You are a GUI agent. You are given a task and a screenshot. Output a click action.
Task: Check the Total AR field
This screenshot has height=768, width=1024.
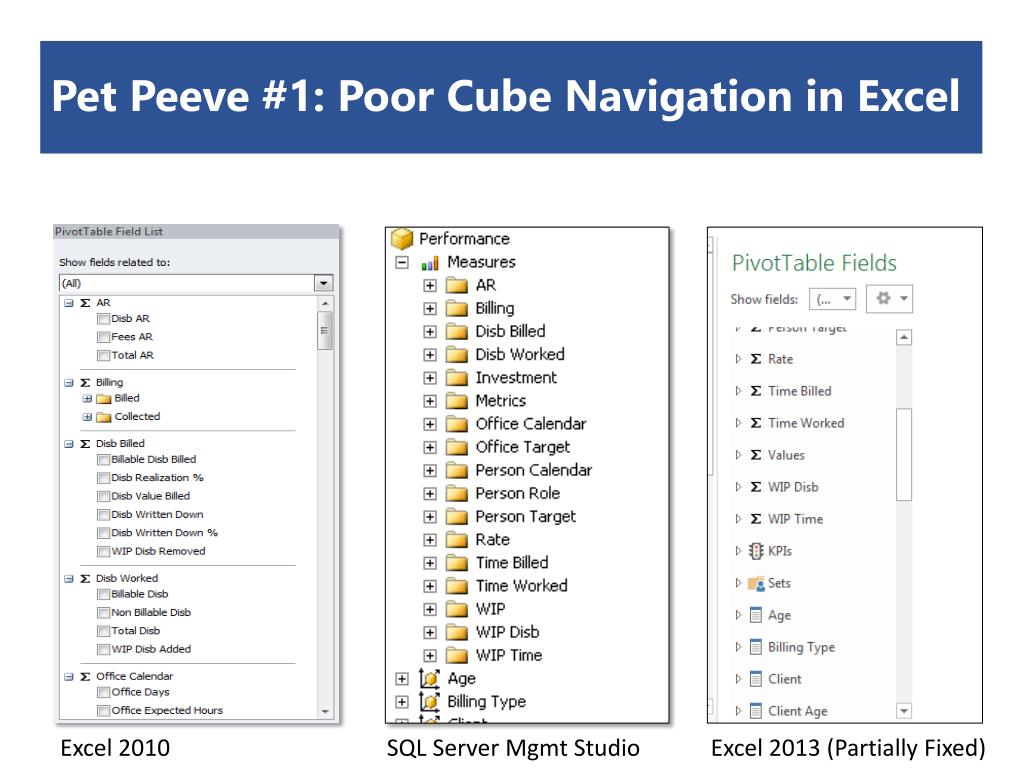tap(103, 355)
